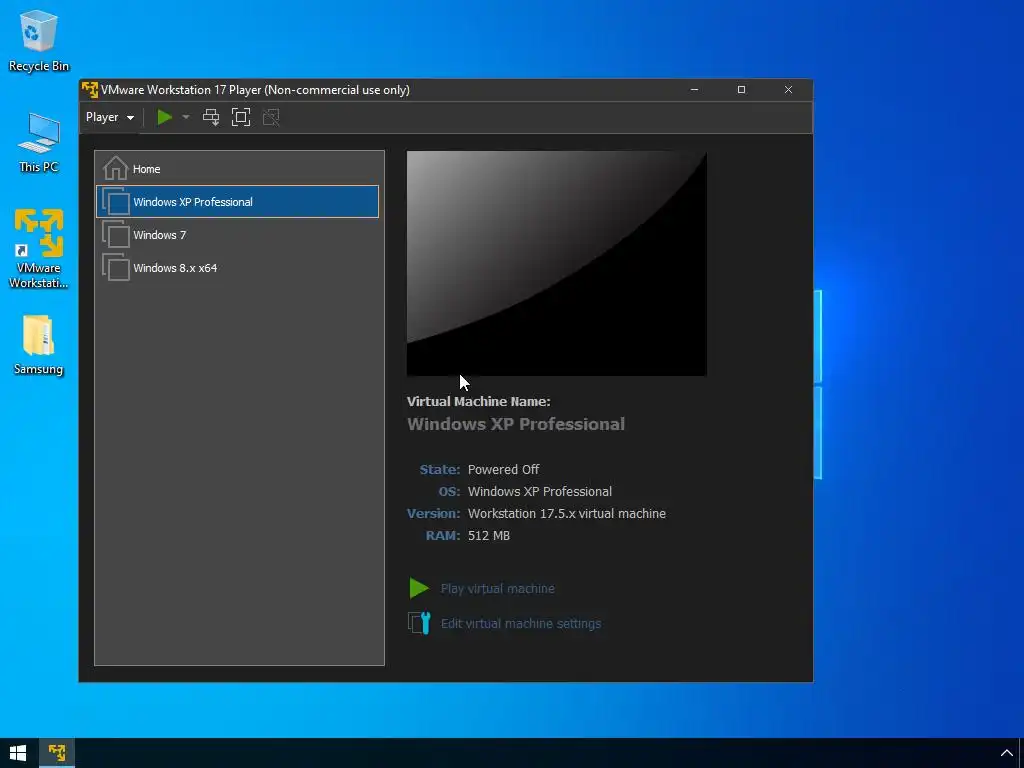Screen dimensions: 1024x768
Task: Click the 512 MB RAM value
Action: [x=488, y=536]
